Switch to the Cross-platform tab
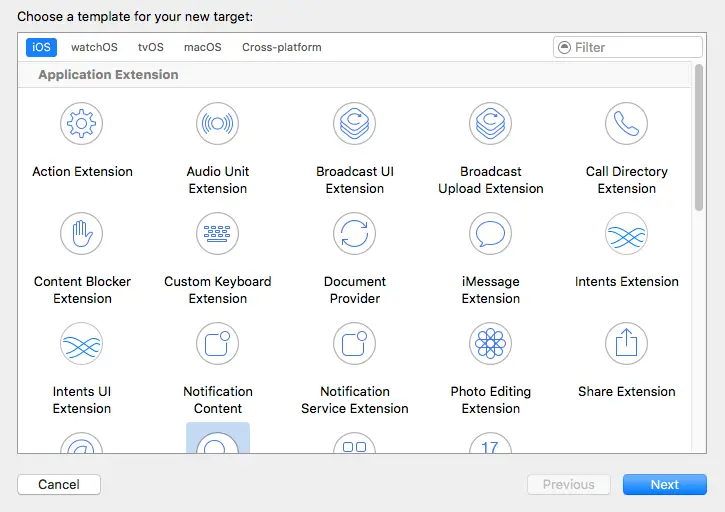Image resolution: width=725 pixels, height=512 pixels. point(282,47)
